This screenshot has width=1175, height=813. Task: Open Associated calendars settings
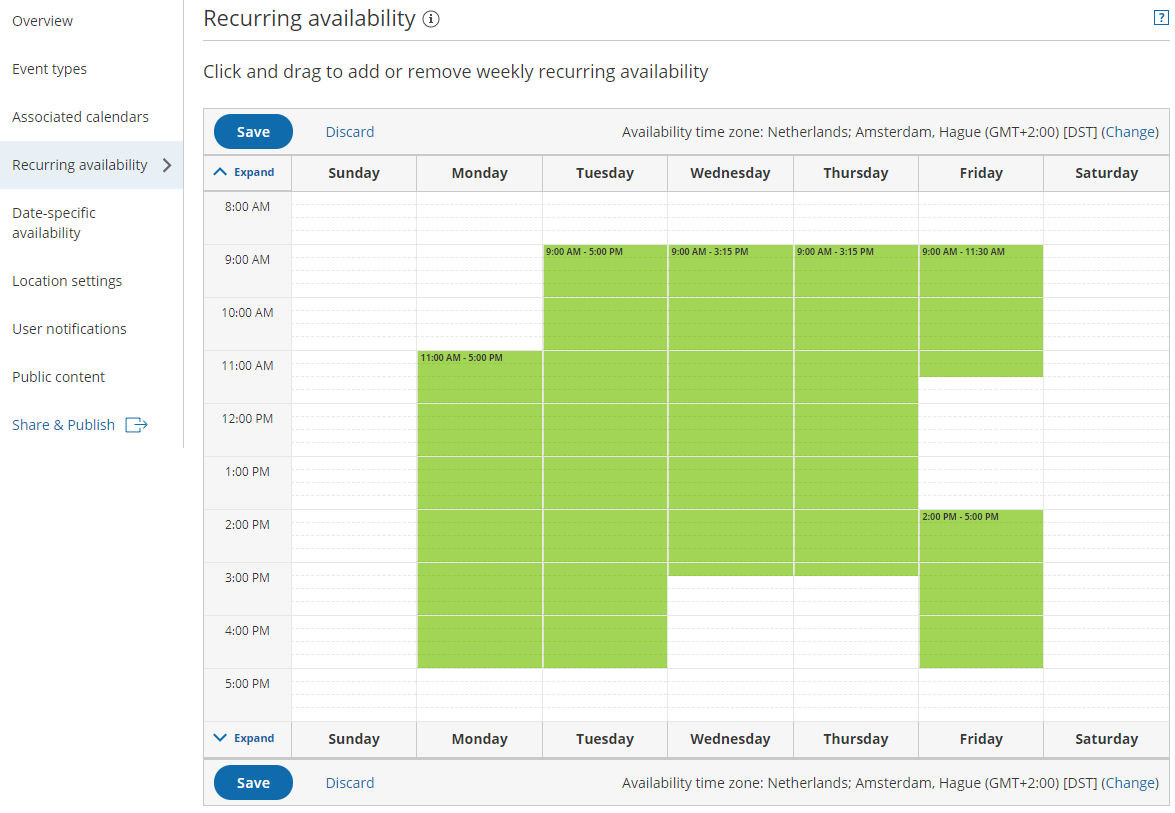click(x=80, y=117)
